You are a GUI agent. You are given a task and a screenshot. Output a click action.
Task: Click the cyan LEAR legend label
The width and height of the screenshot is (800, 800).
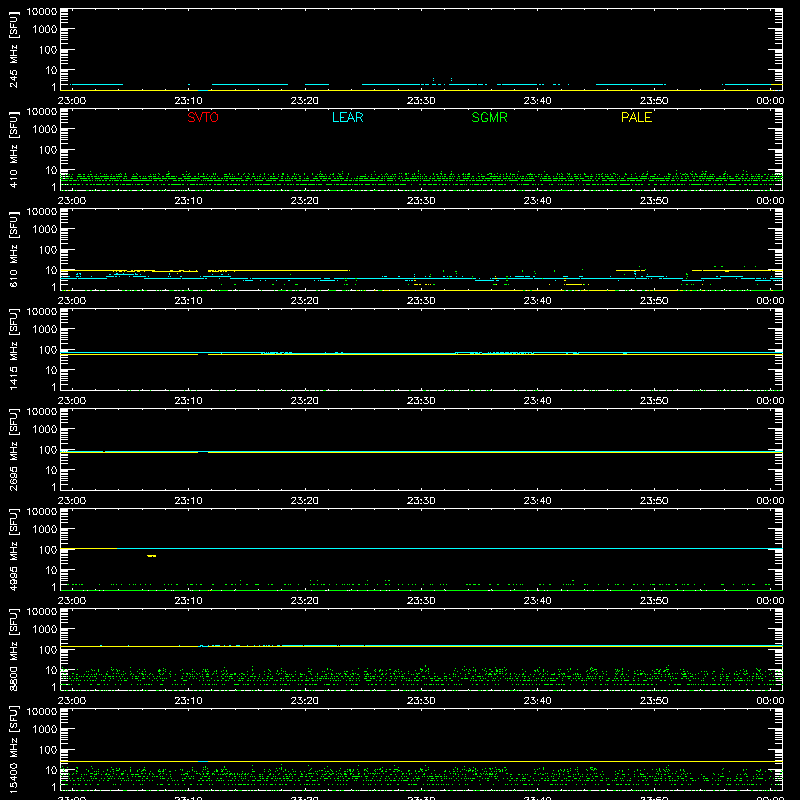pos(347,117)
